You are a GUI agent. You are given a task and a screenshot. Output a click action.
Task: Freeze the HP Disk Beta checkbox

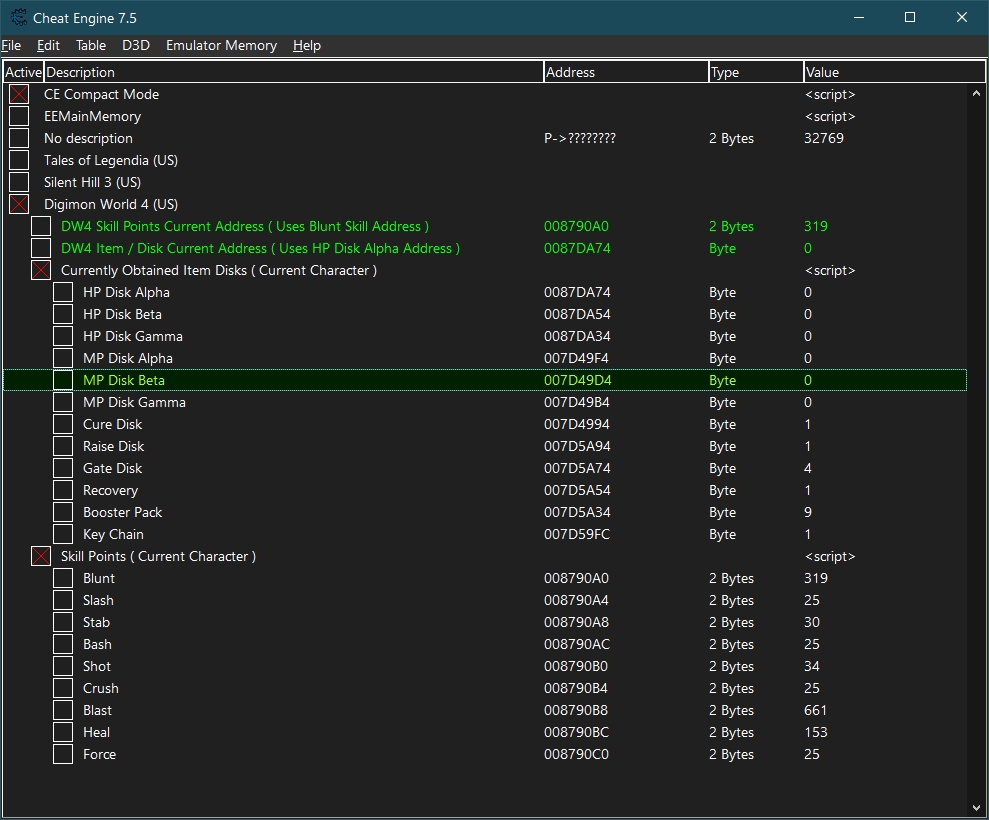pyautogui.click(x=63, y=314)
